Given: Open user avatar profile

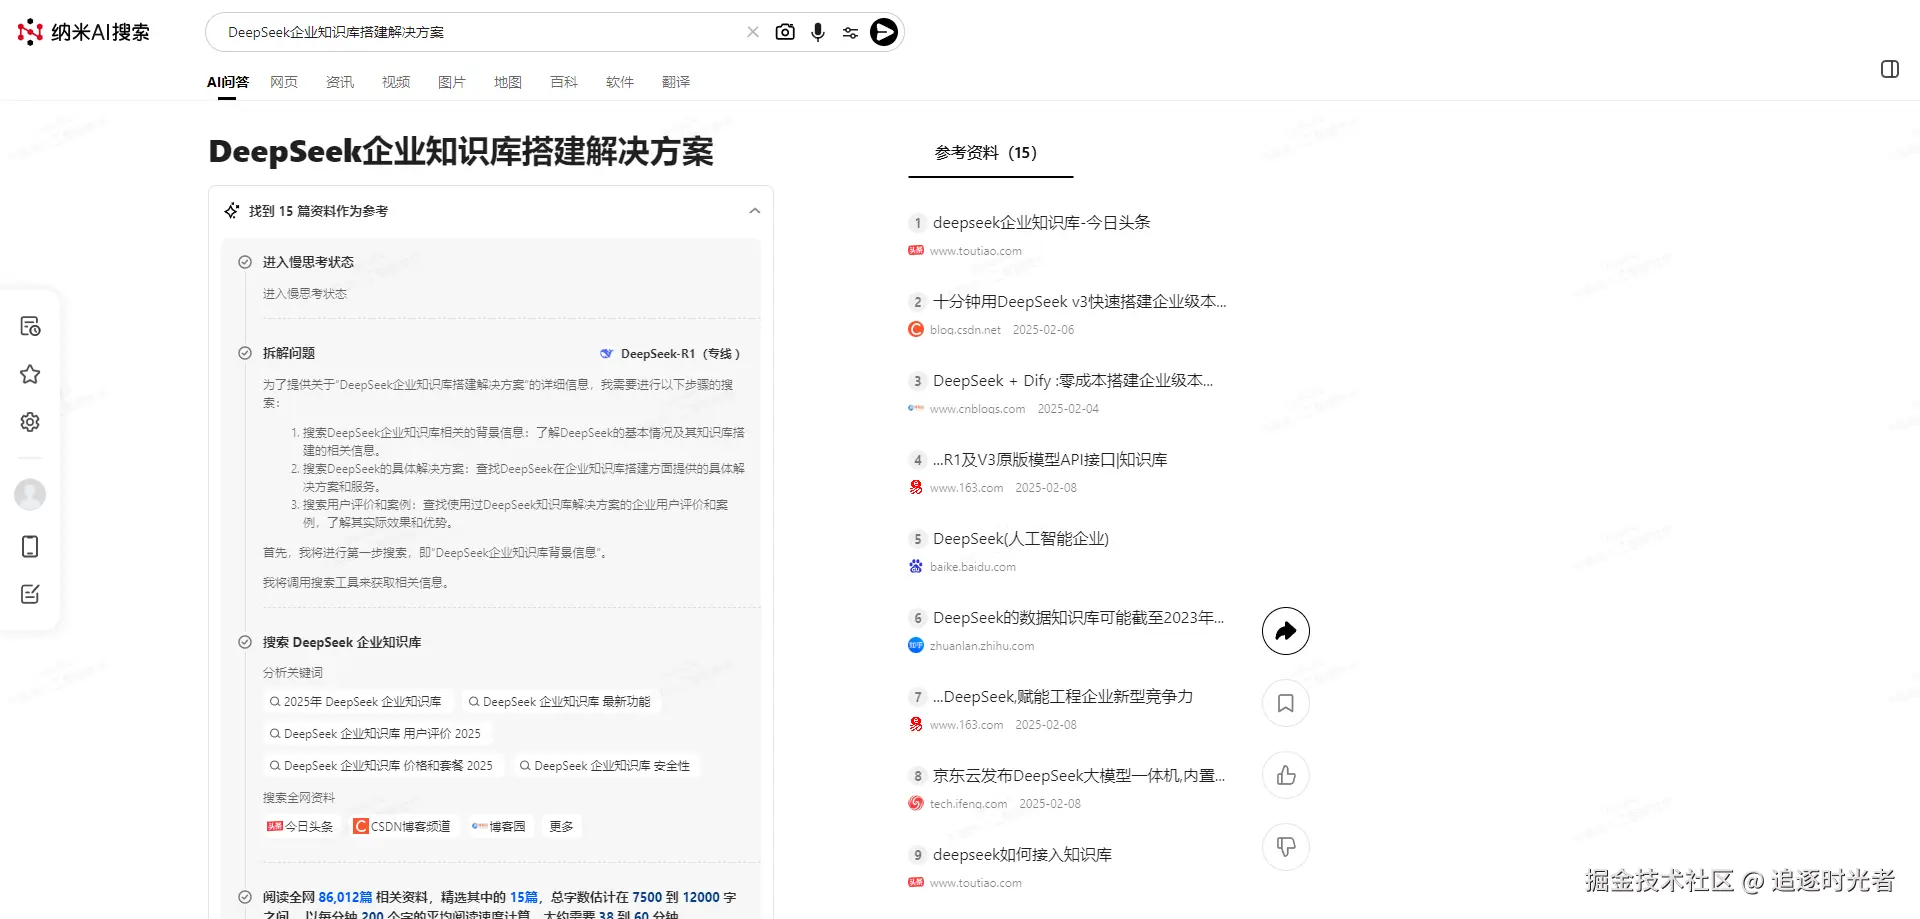Looking at the screenshot, I should (30, 494).
